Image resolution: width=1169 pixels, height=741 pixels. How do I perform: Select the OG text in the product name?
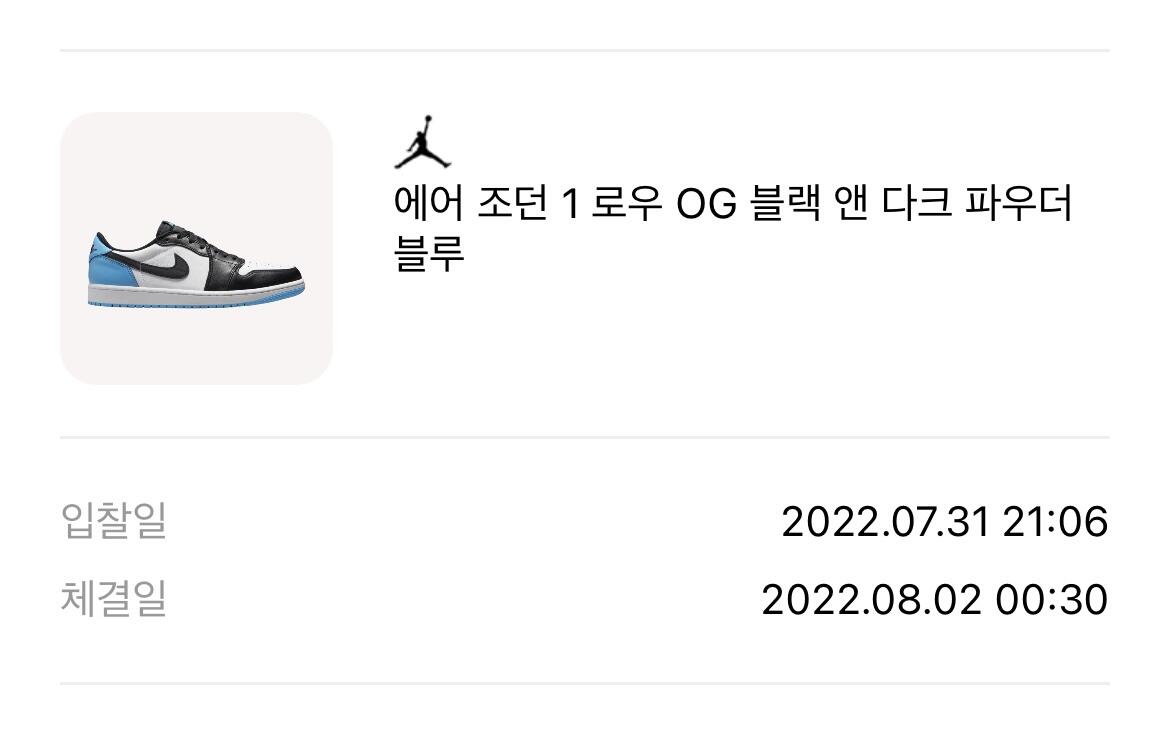pos(707,205)
